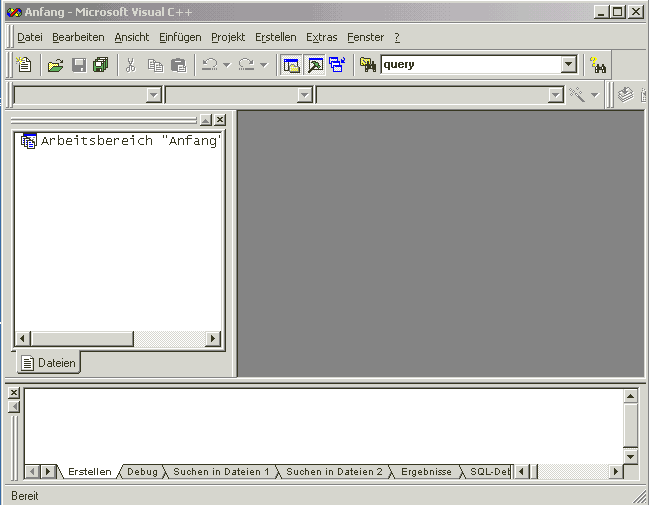Click the workspace horizontal scrollbar right arrow
The height and width of the screenshot is (505, 649).
coord(212,339)
